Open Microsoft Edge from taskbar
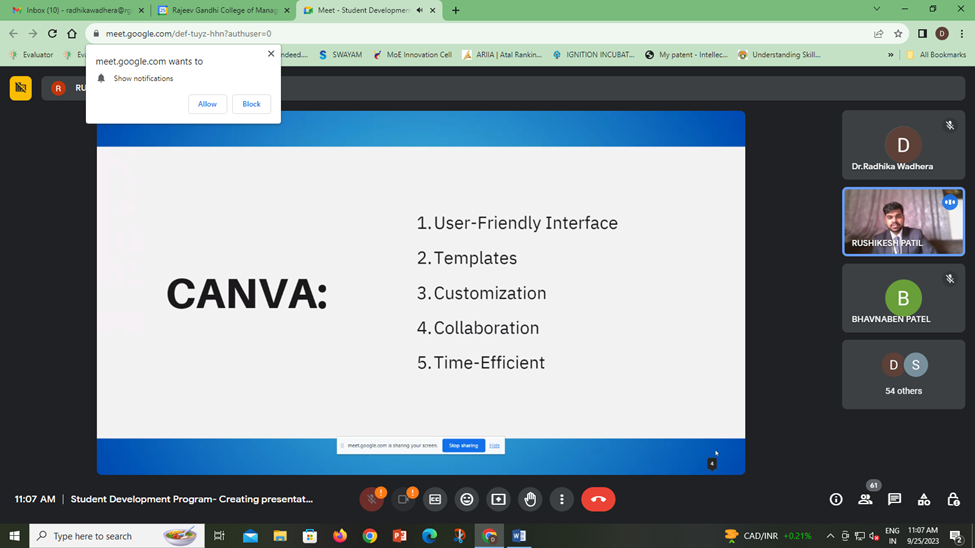The image size is (975, 548). click(x=429, y=536)
